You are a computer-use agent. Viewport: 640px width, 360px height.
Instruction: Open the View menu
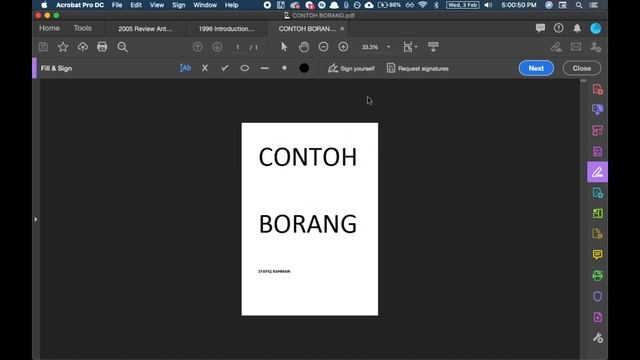(x=157, y=5)
